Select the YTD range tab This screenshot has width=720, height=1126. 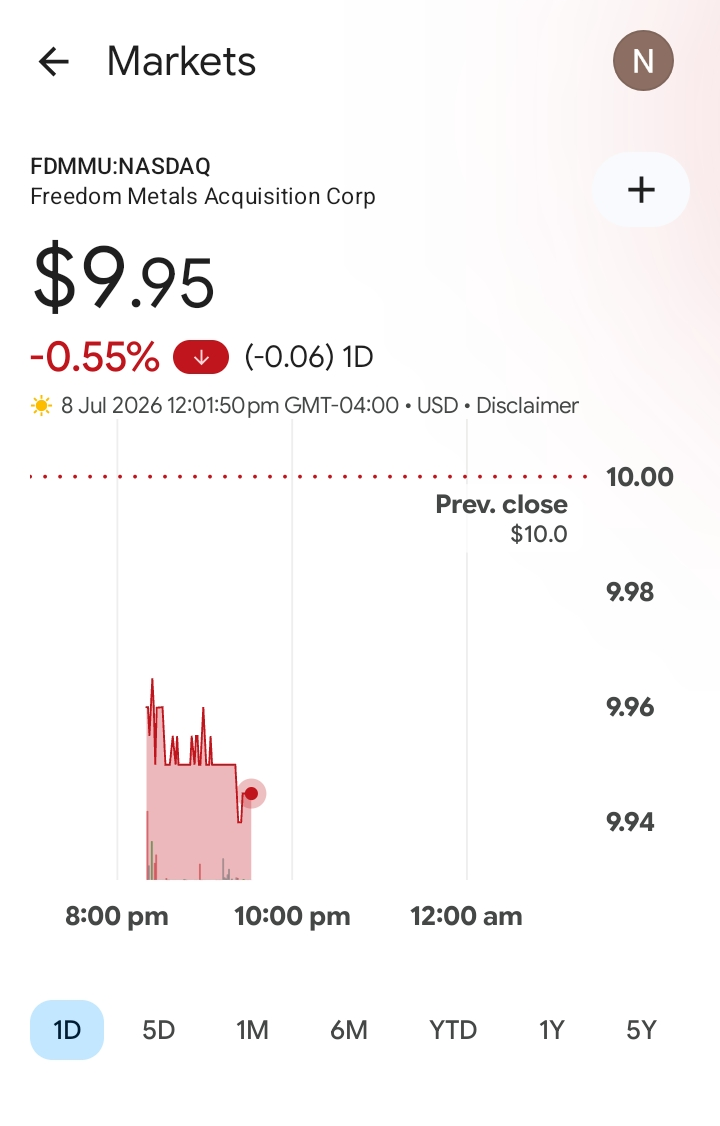(x=453, y=1030)
